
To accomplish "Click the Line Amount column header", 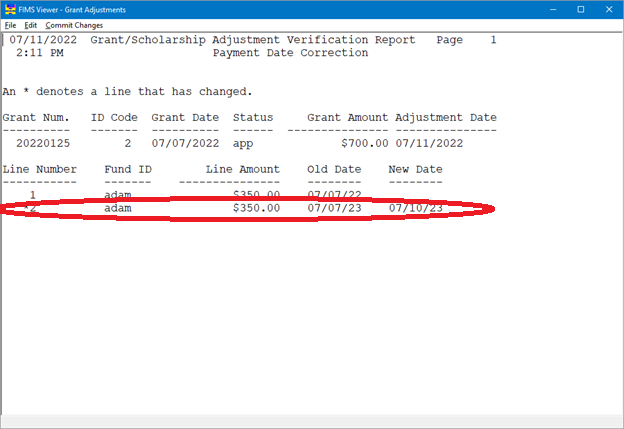I will tap(243, 170).
